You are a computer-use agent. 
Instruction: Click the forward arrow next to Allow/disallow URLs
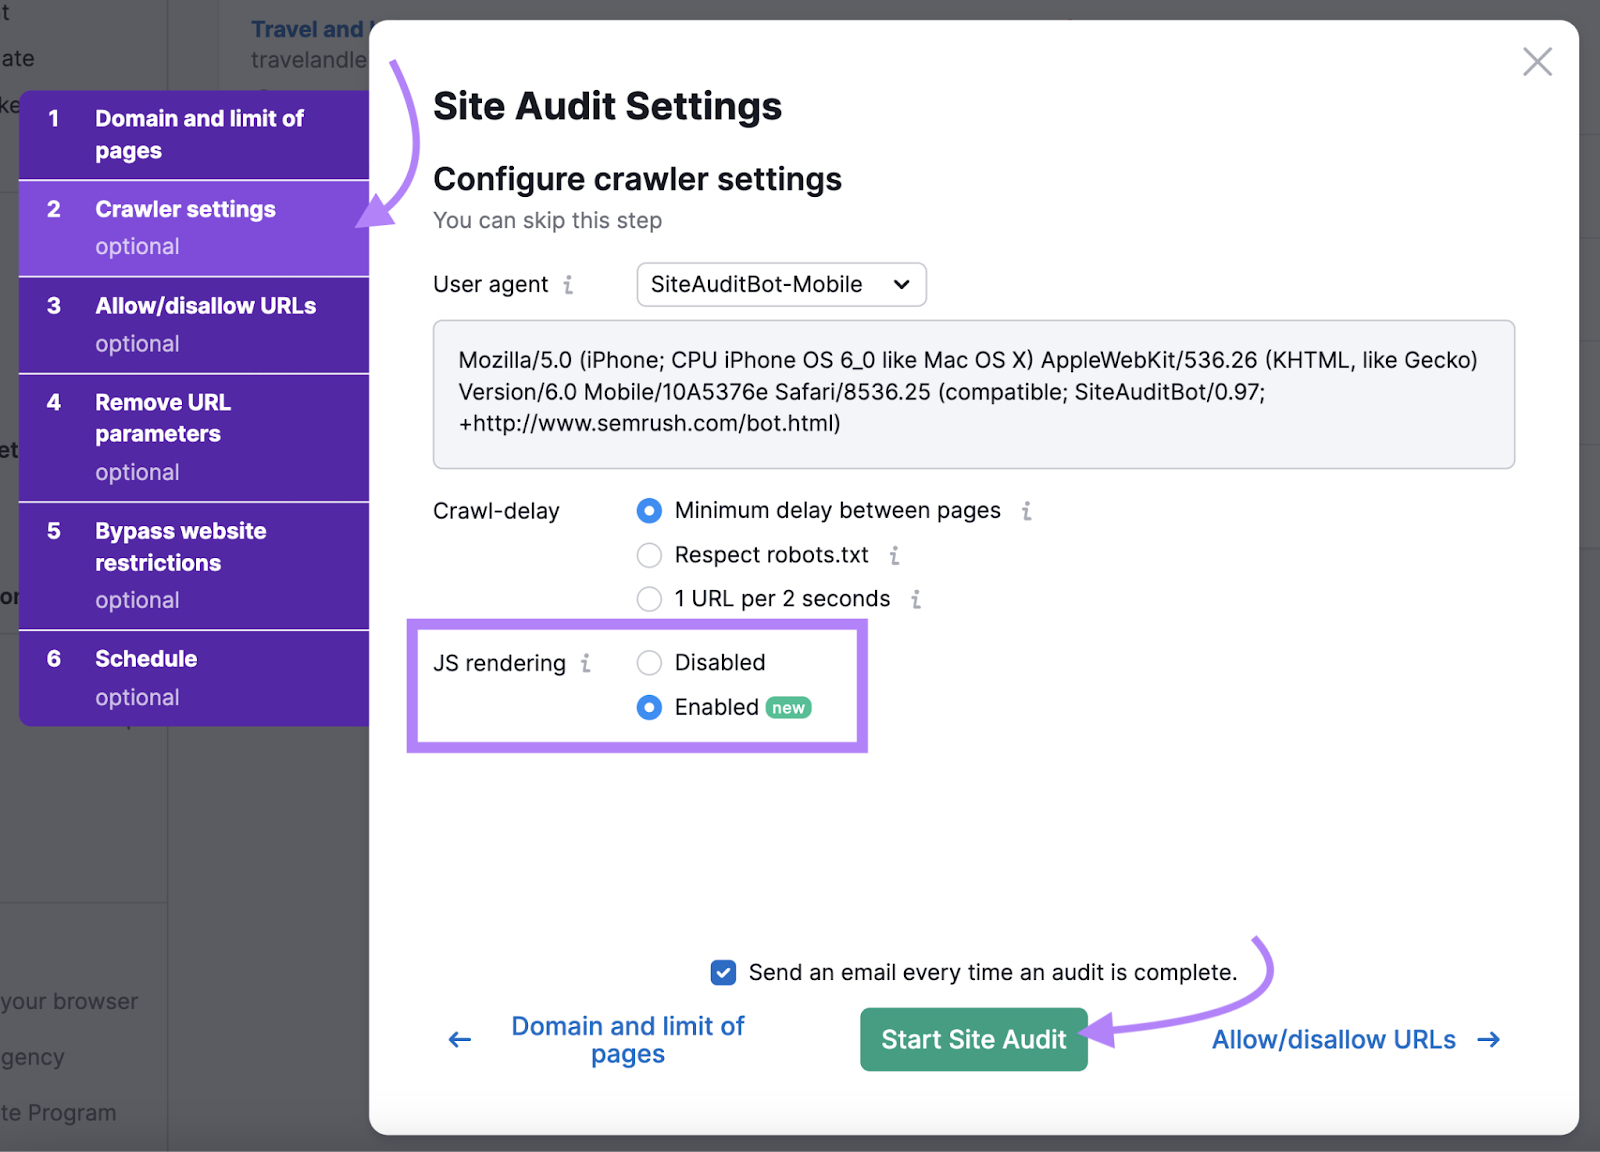tap(1489, 1039)
